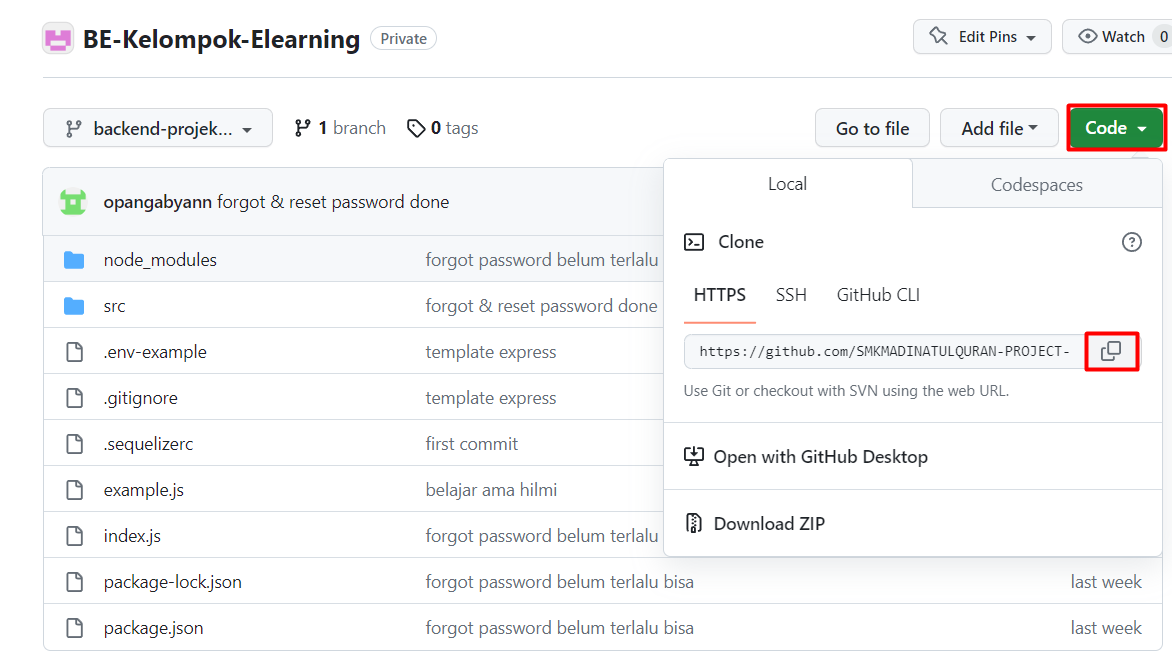Click 'template express' commit for .env-example
The width and height of the screenshot is (1172, 662).
pos(491,352)
